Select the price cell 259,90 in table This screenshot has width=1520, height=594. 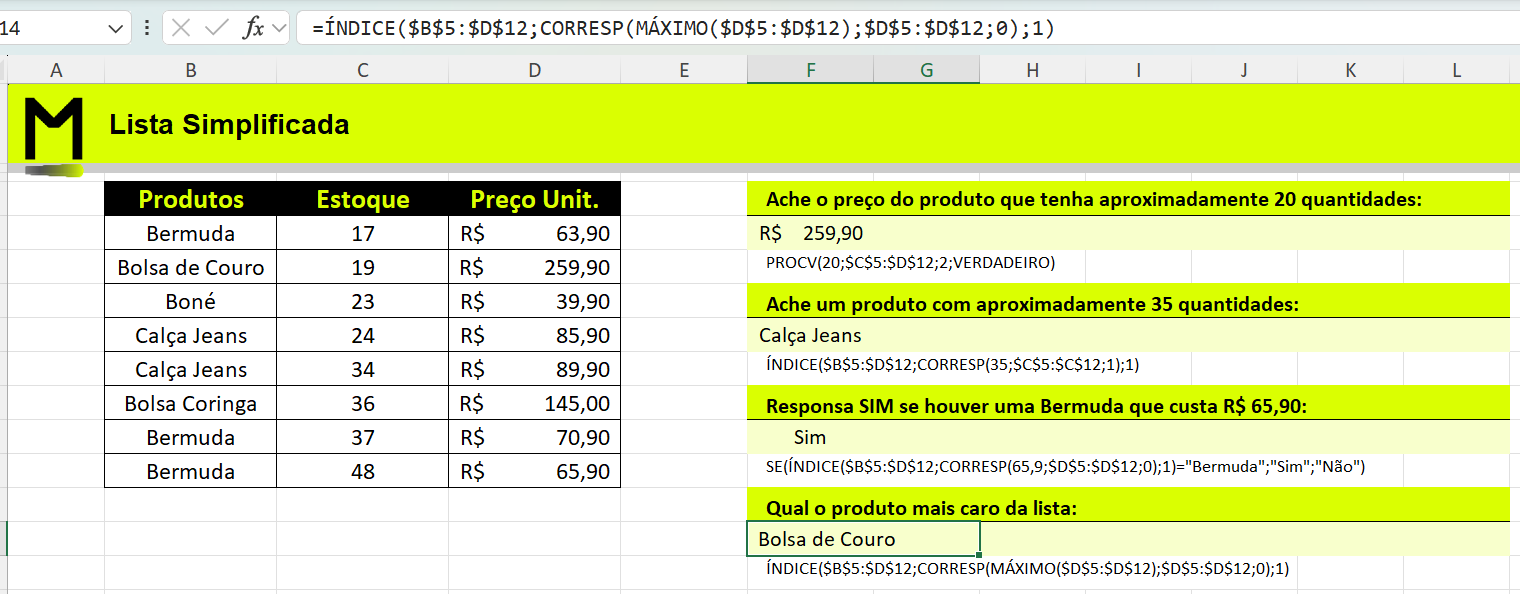(535, 268)
